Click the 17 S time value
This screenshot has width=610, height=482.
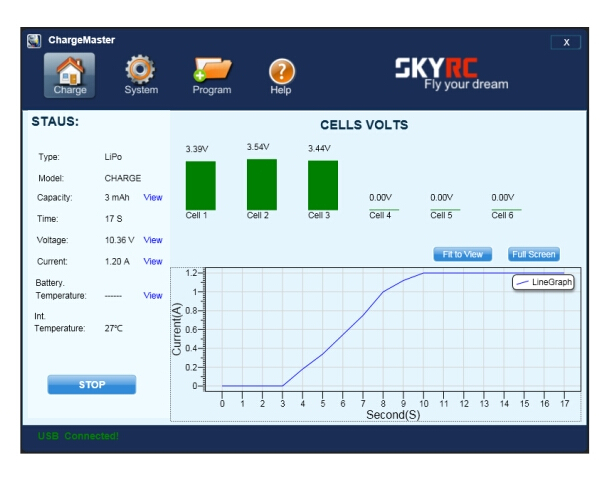coord(113,219)
